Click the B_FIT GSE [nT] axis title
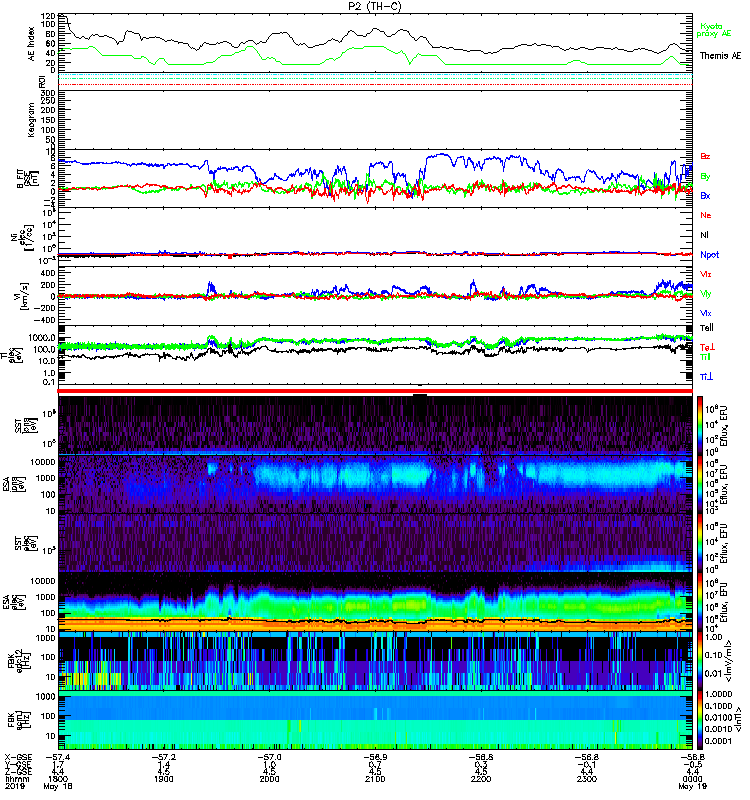 point(28,179)
